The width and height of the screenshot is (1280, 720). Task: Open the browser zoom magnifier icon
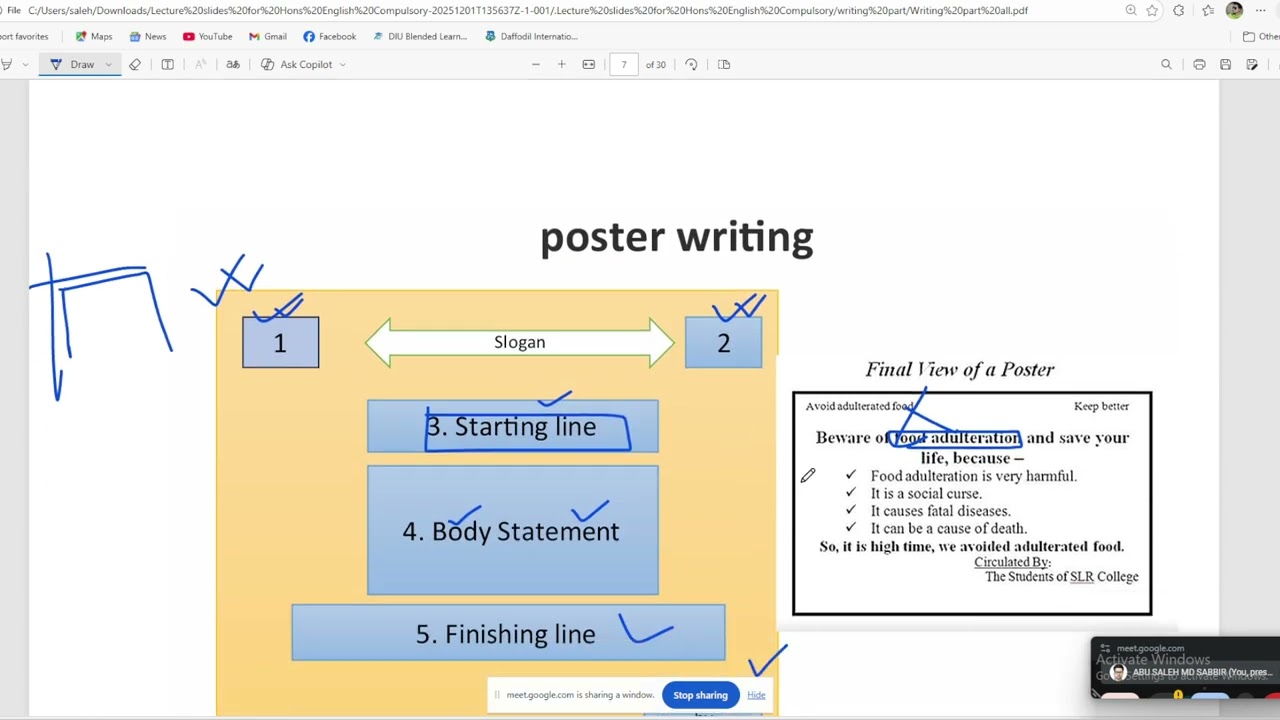pos(1131,10)
